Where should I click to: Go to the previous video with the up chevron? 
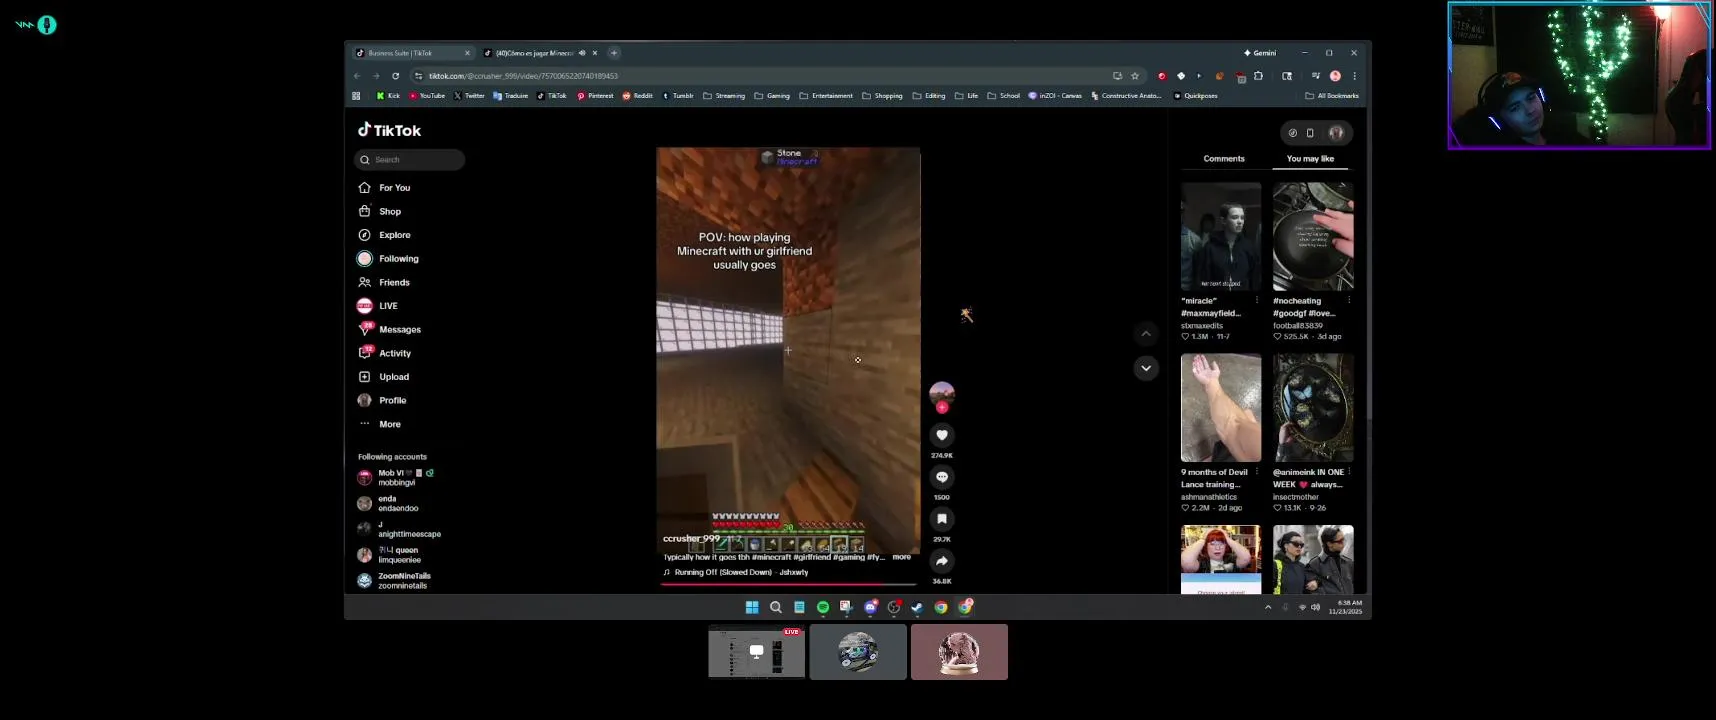(1146, 334)
